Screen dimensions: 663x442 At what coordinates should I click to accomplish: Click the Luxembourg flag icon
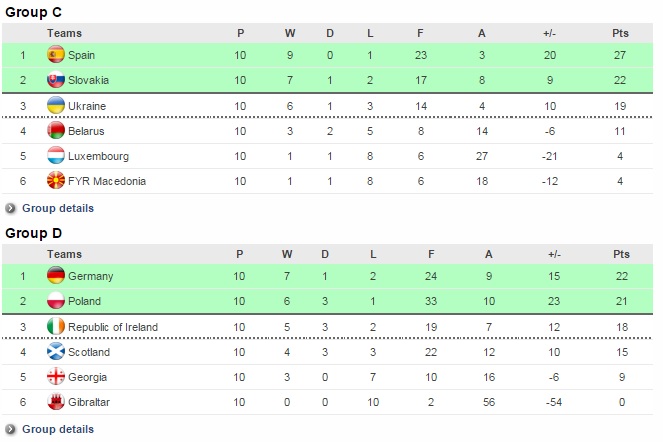point(56,156)
